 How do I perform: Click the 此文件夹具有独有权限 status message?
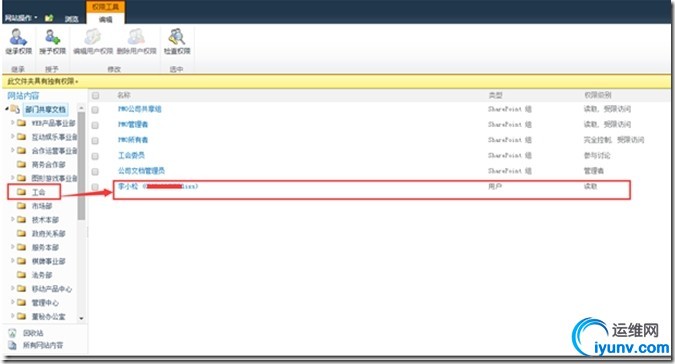click(43, 81)
